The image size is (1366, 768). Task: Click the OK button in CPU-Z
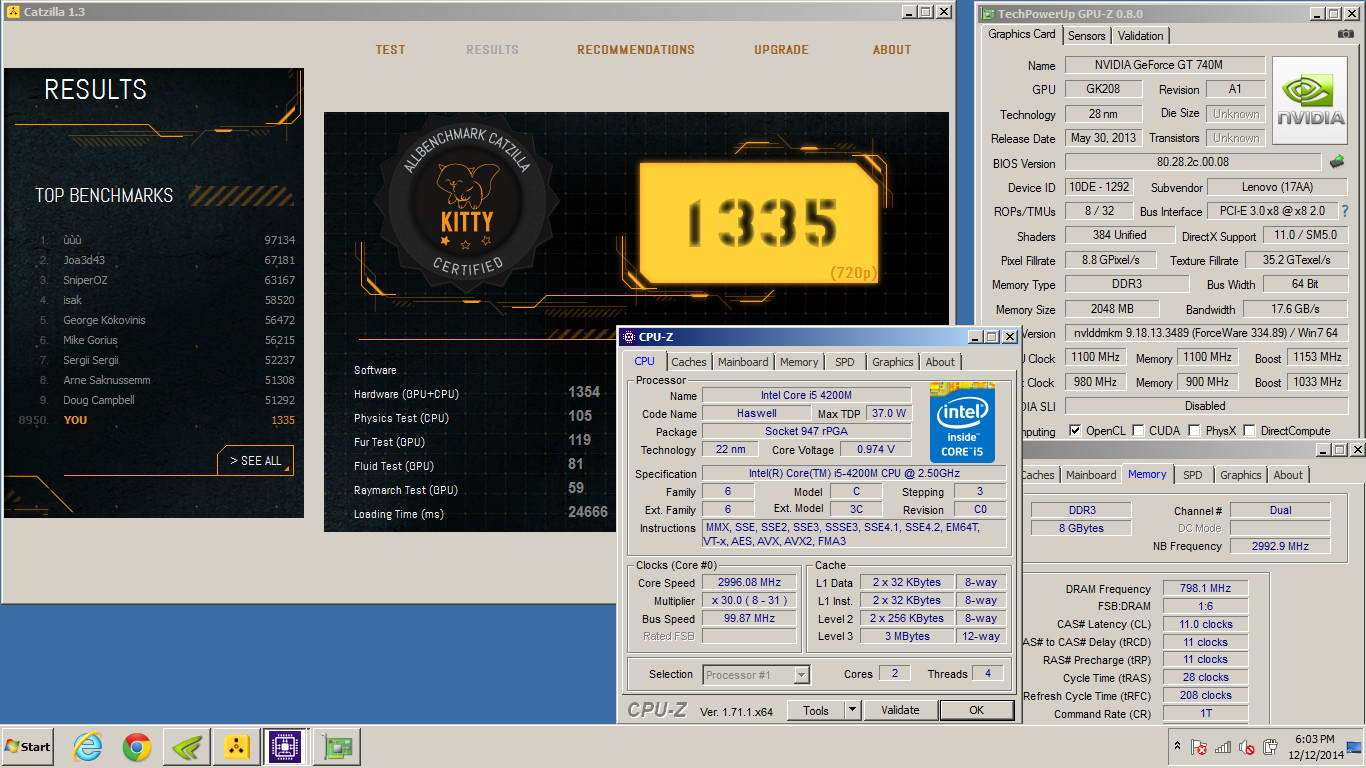[x=976, y=711]
